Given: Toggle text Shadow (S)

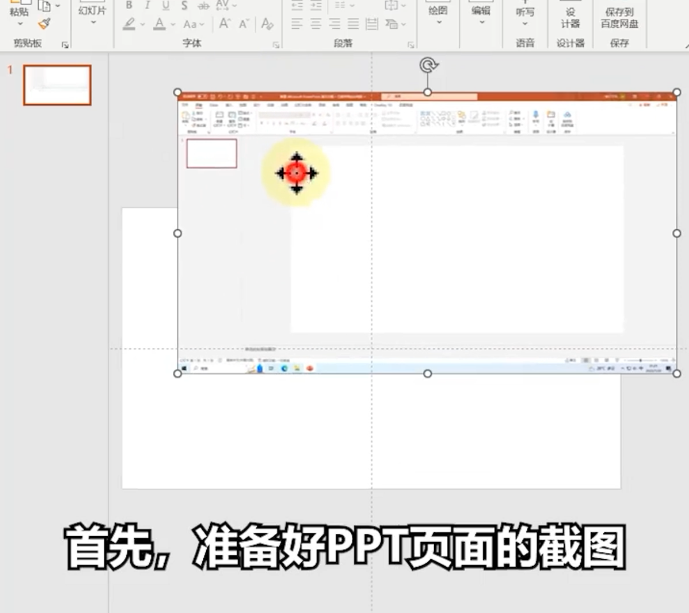Looking at the screenshot, I should (x=184, y=5).
